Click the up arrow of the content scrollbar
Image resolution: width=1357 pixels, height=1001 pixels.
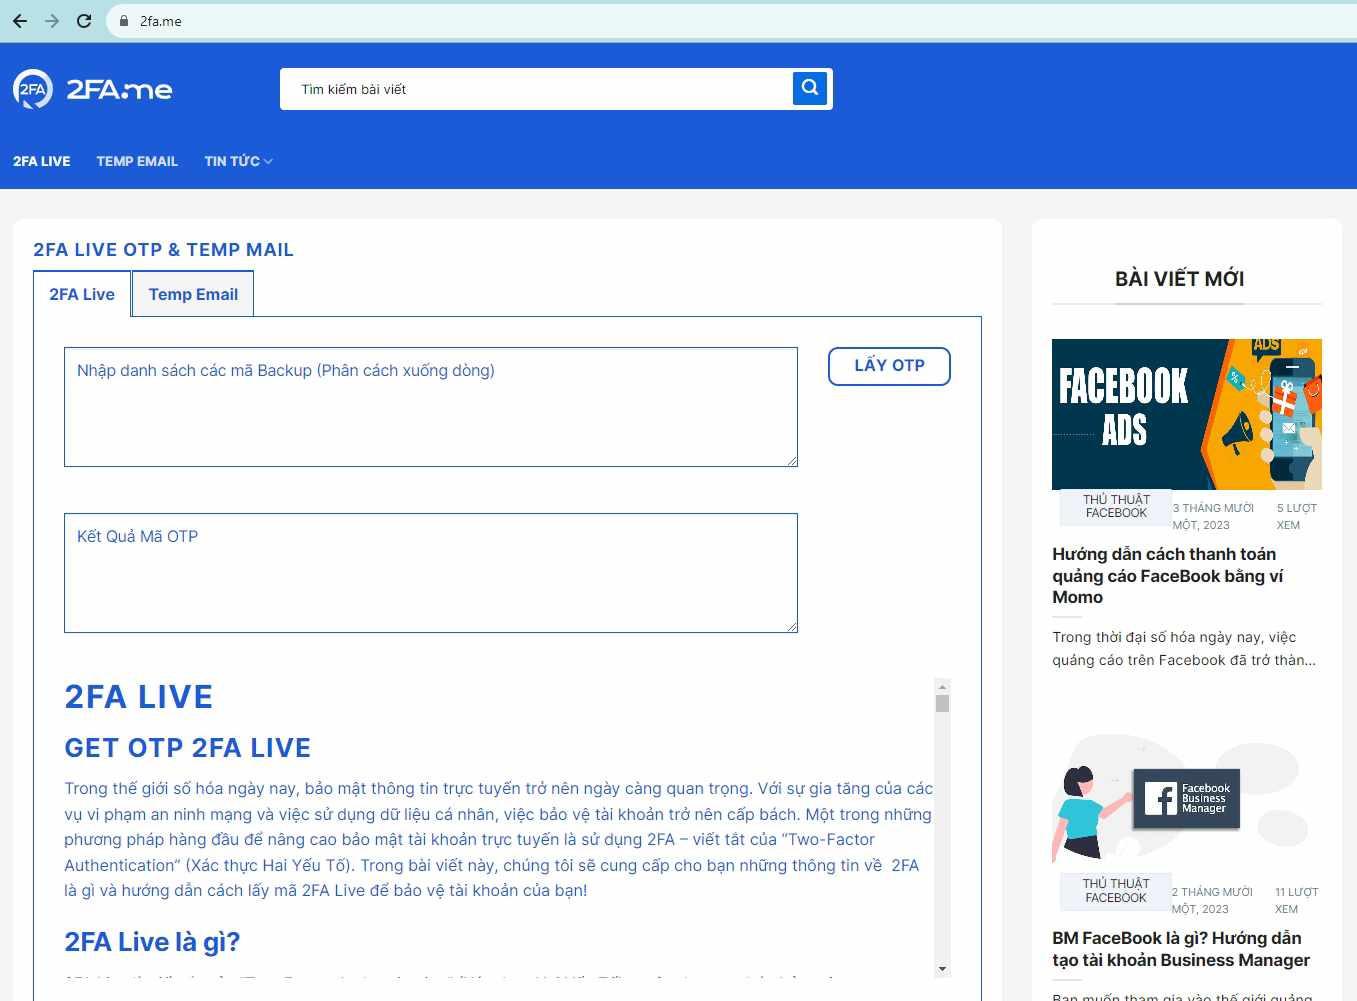940,685
